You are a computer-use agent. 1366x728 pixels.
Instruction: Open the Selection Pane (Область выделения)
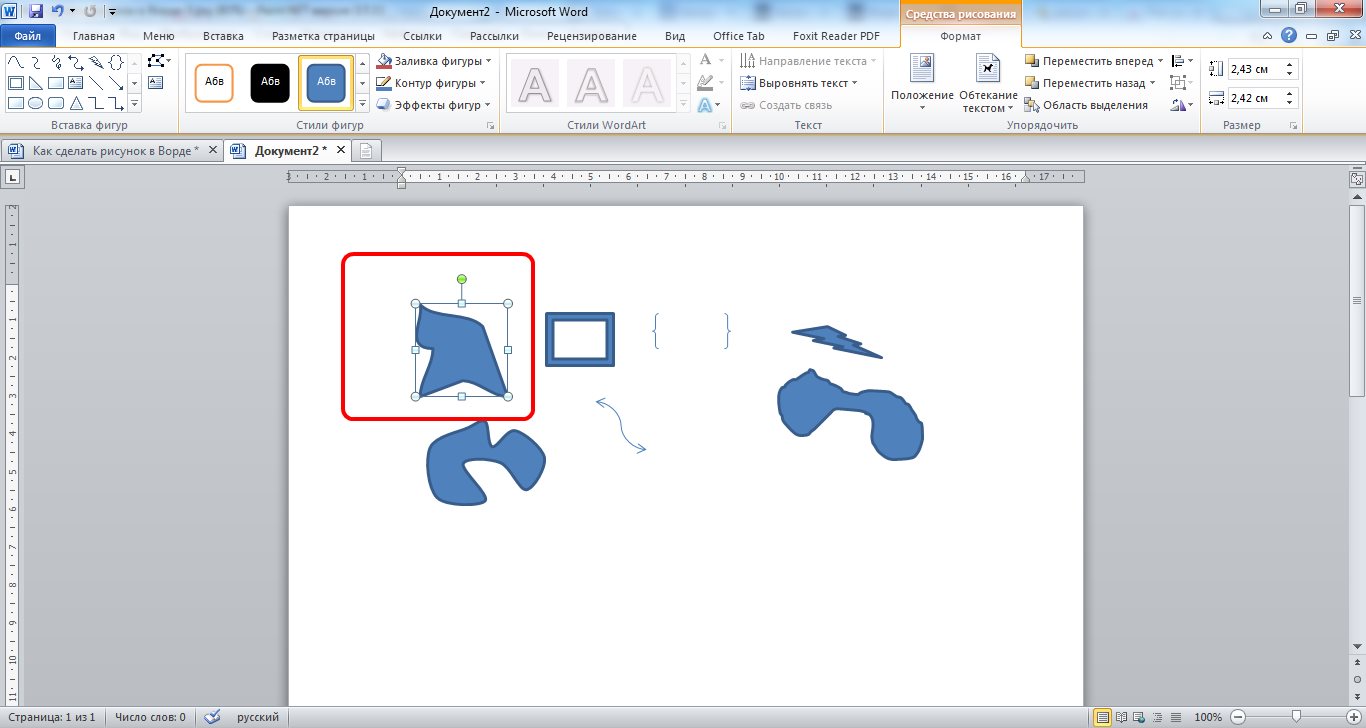pos(1086,105)
